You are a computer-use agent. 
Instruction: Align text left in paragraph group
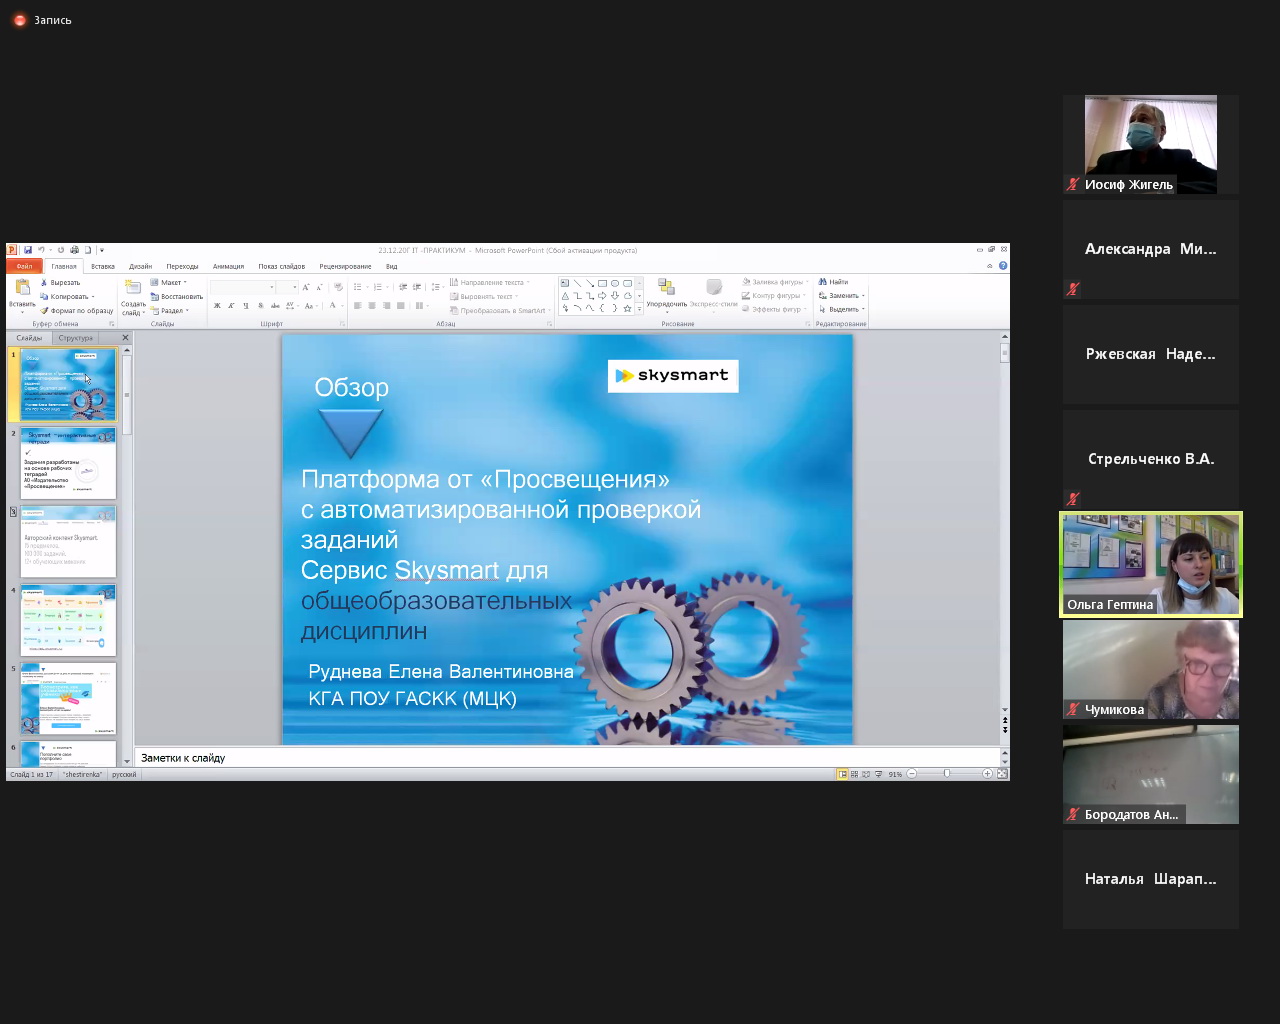coord(357,305)
